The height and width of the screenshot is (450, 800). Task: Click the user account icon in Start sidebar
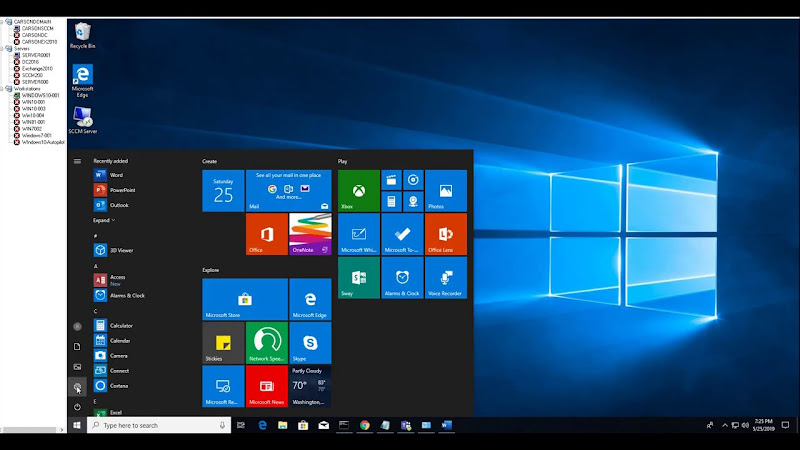pyautogui.click(x=77, y=327)
